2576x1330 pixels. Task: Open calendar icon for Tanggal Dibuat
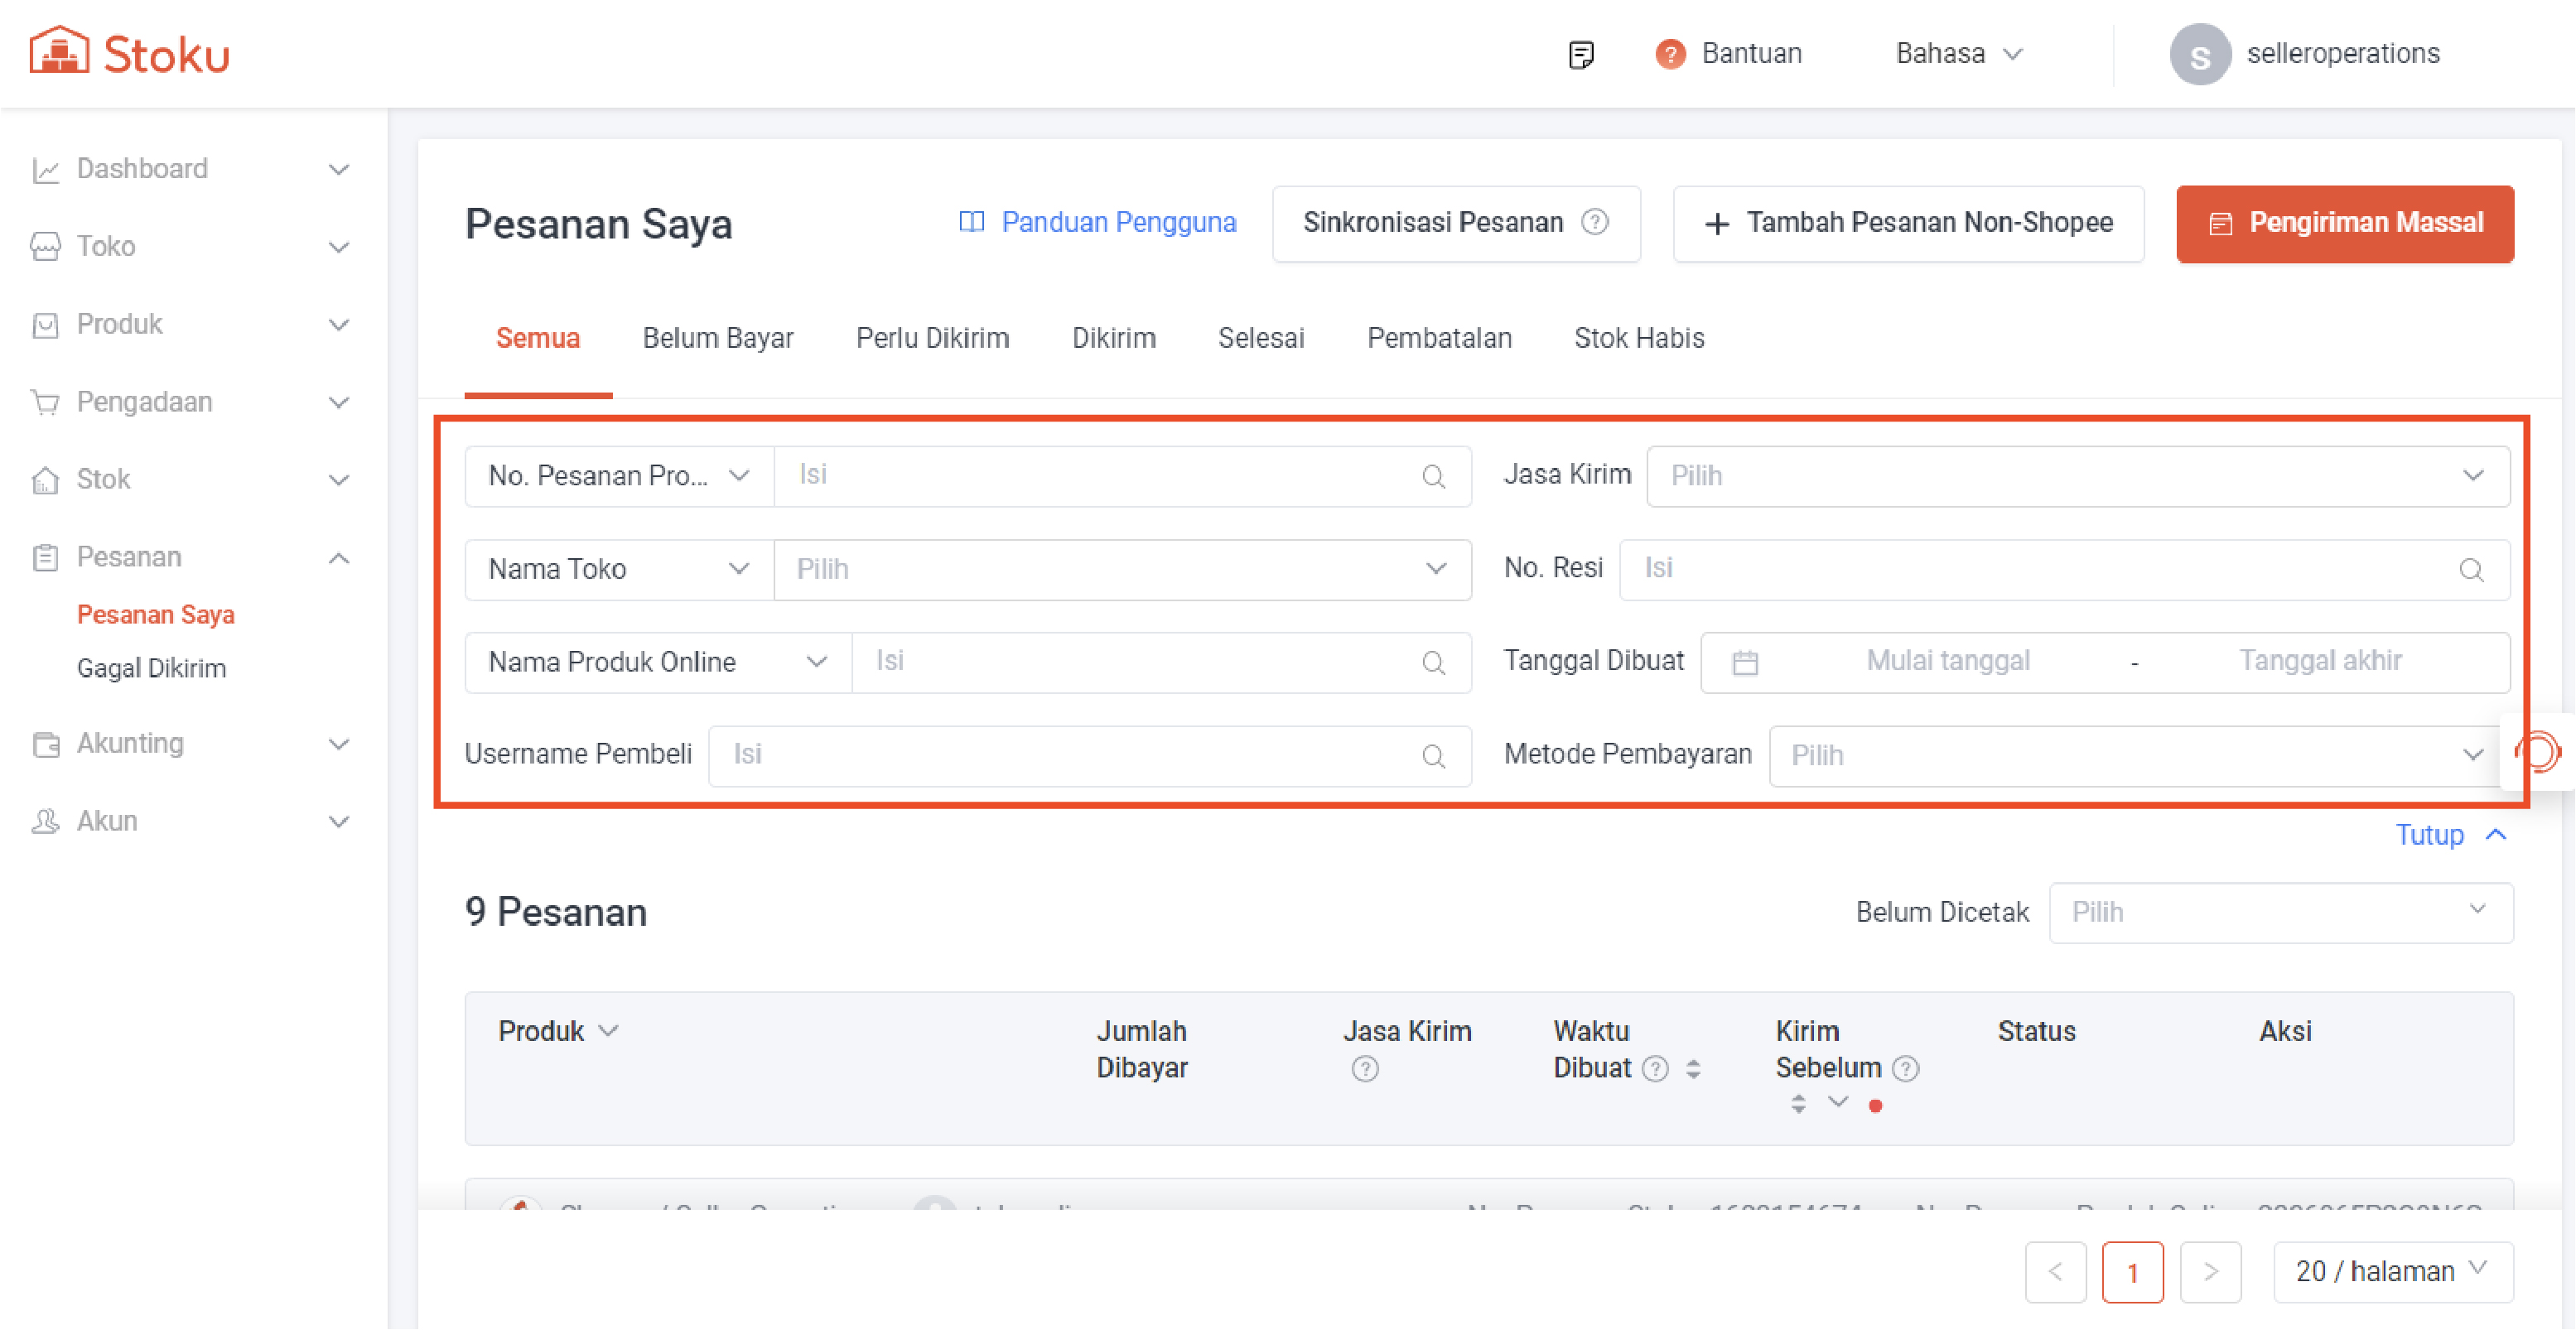tap(1745, 662)
